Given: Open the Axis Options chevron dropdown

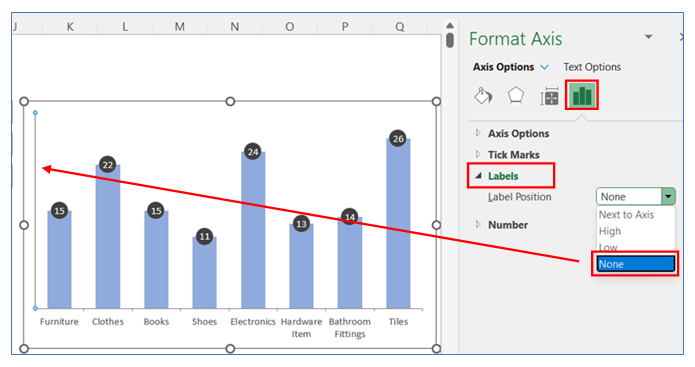Looking at the screenshot, I should (x=545, y=67).
